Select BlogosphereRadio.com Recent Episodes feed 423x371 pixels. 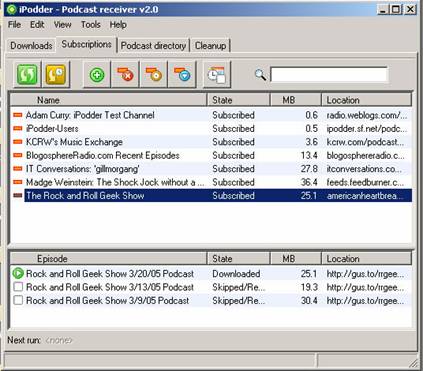click(x=211, y=155)
